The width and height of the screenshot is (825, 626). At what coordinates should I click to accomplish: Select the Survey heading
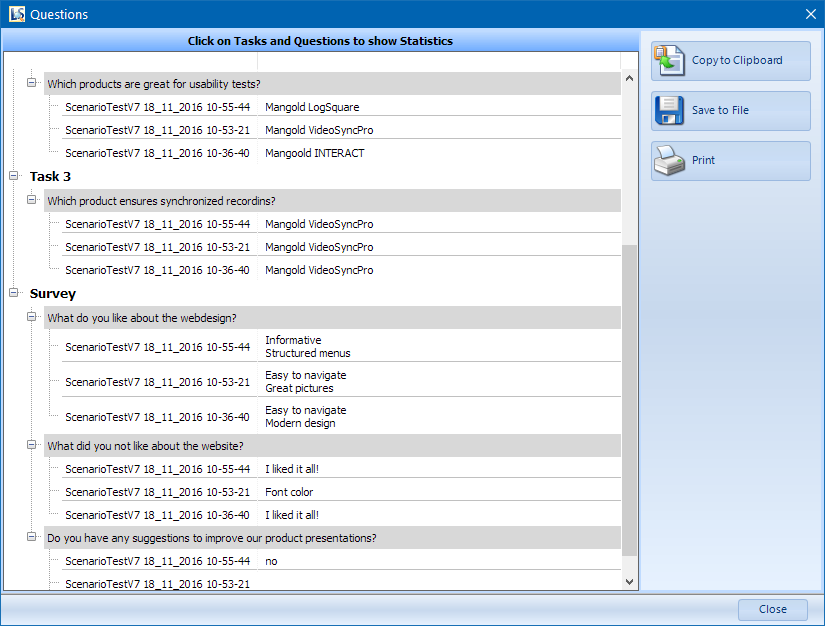point(52,294)
